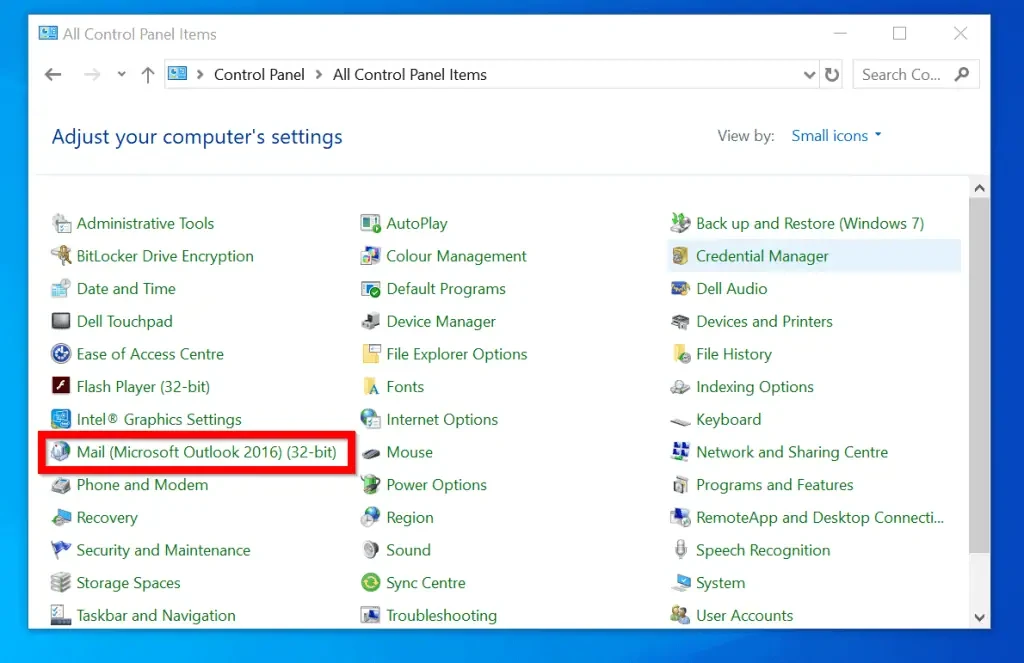Screen dimensions: 1024x663
Task: Select Control Panel in the breadcrumb path
Action: [x=259, y=75]
